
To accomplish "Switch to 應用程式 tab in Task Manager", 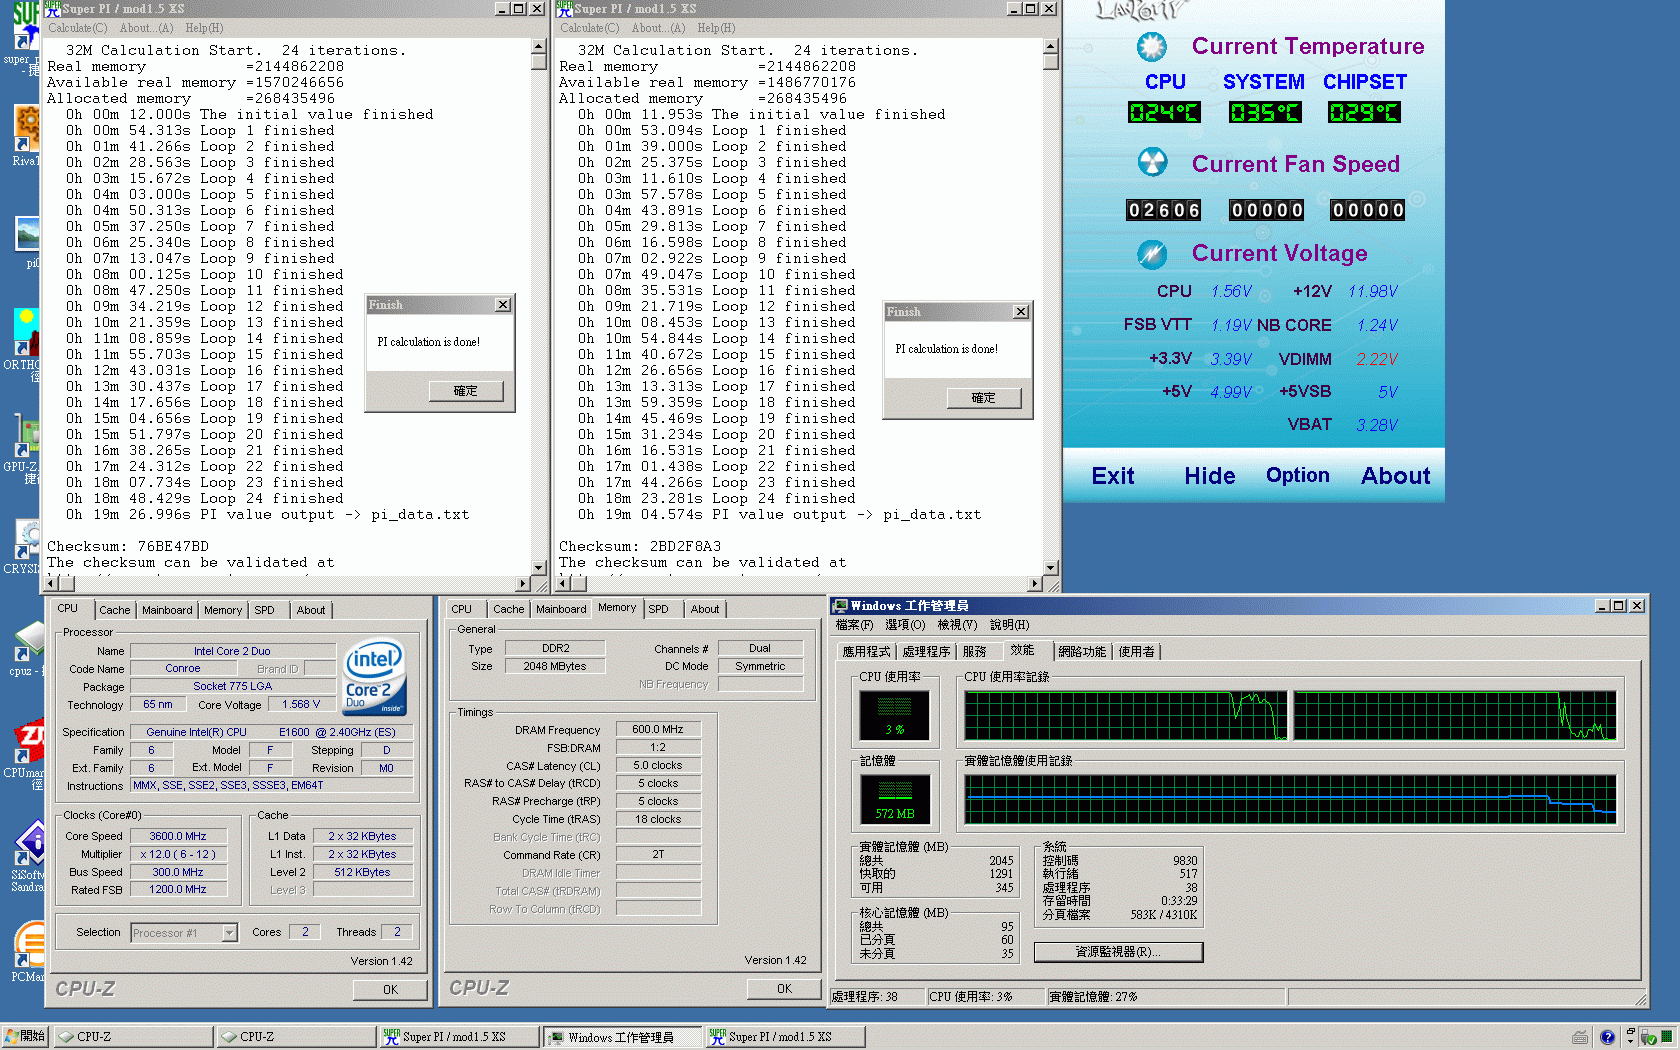I will click(866, 652).
